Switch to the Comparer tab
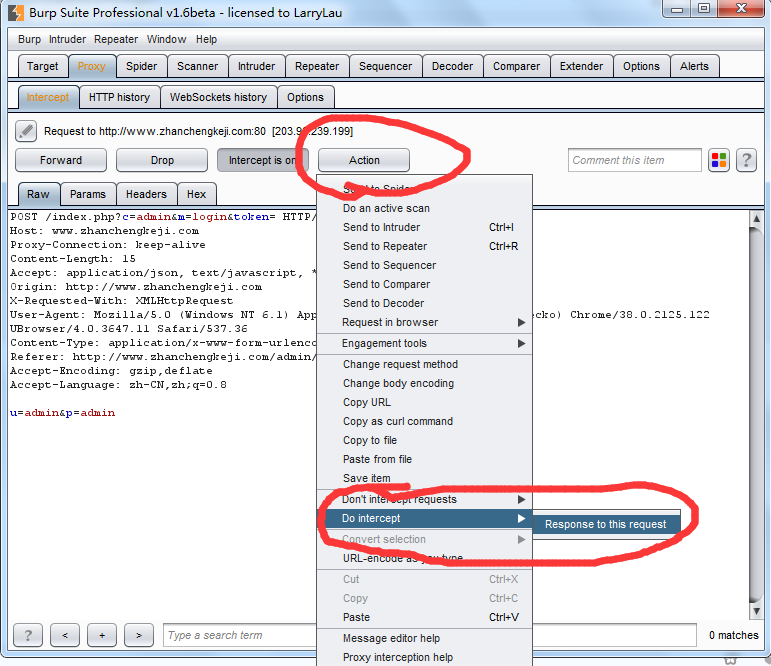The height and width of the screenshot is (666, 771). (516, 66)
